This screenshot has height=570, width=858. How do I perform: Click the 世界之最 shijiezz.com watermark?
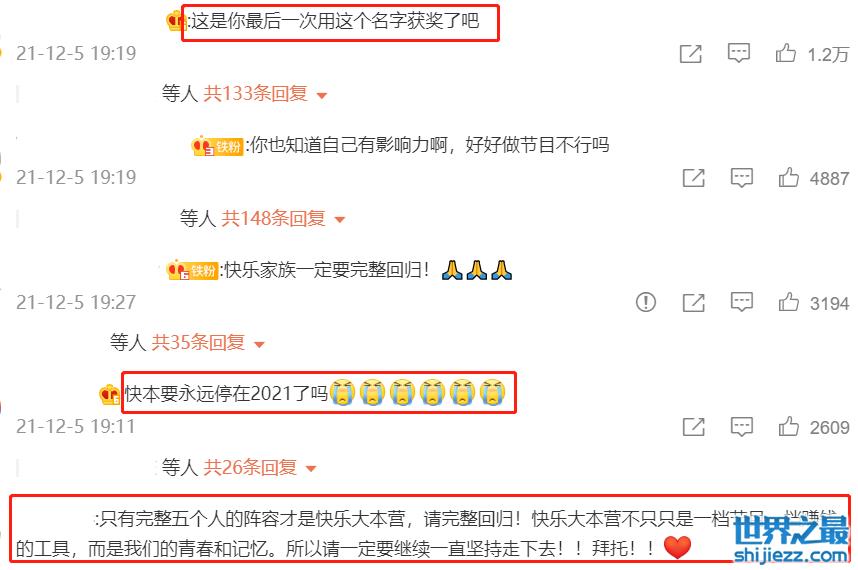click(x=791, y=538)
